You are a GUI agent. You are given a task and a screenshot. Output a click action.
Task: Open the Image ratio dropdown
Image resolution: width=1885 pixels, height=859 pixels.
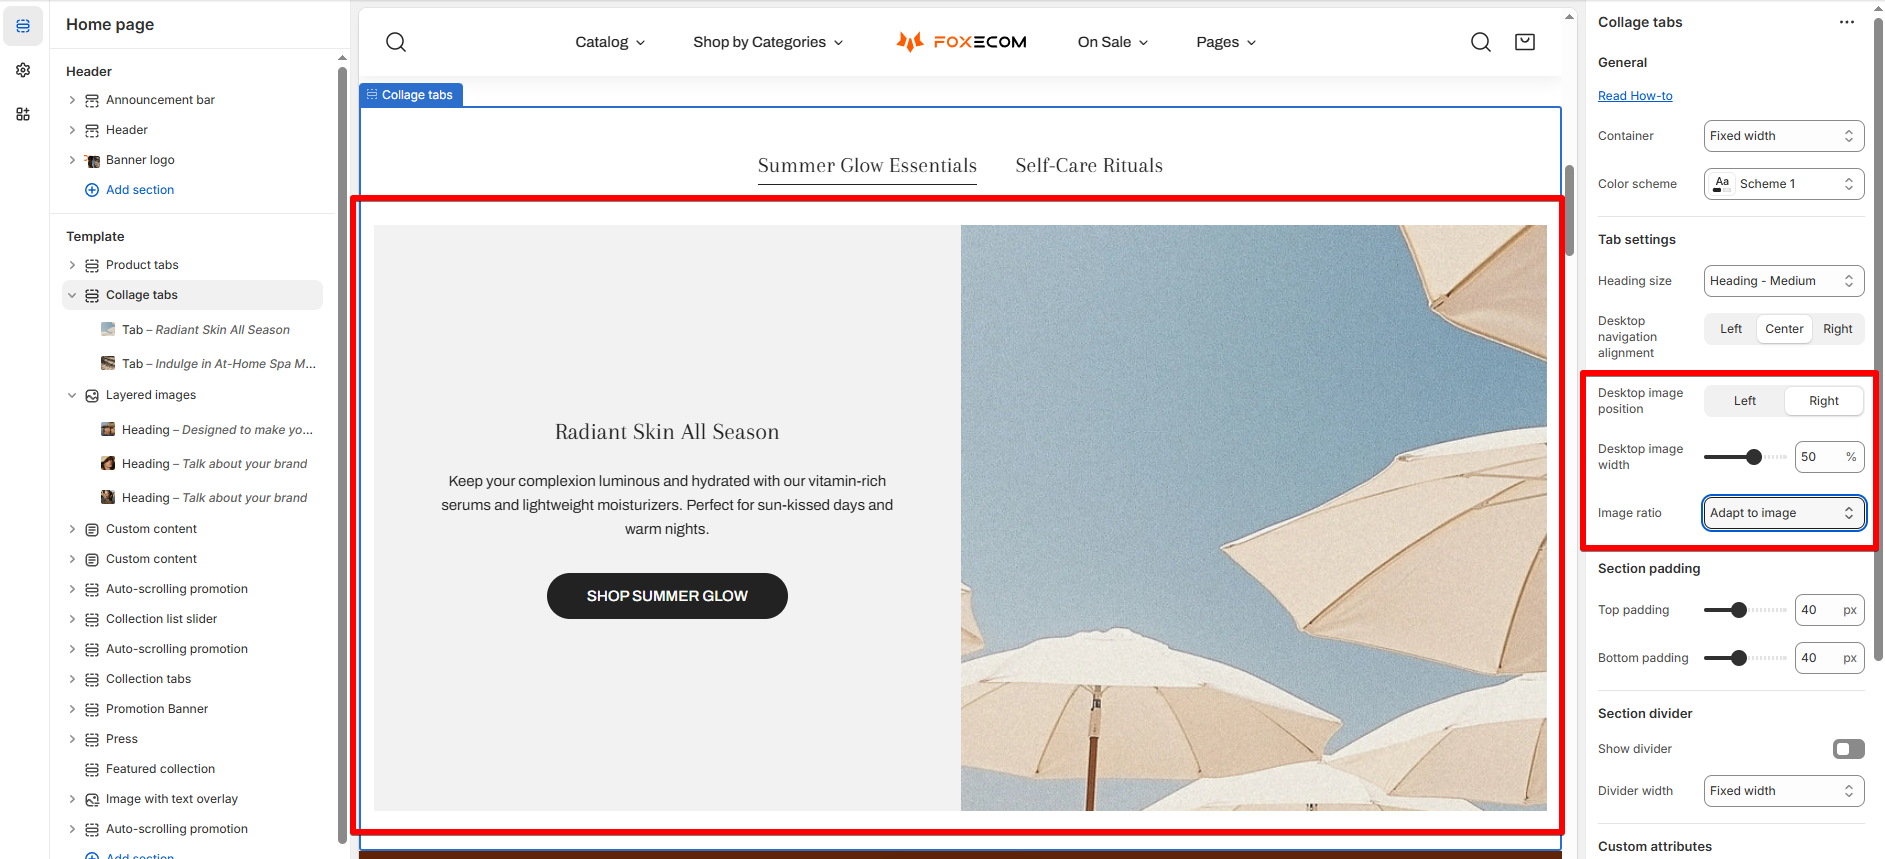tap(1784, 513)
